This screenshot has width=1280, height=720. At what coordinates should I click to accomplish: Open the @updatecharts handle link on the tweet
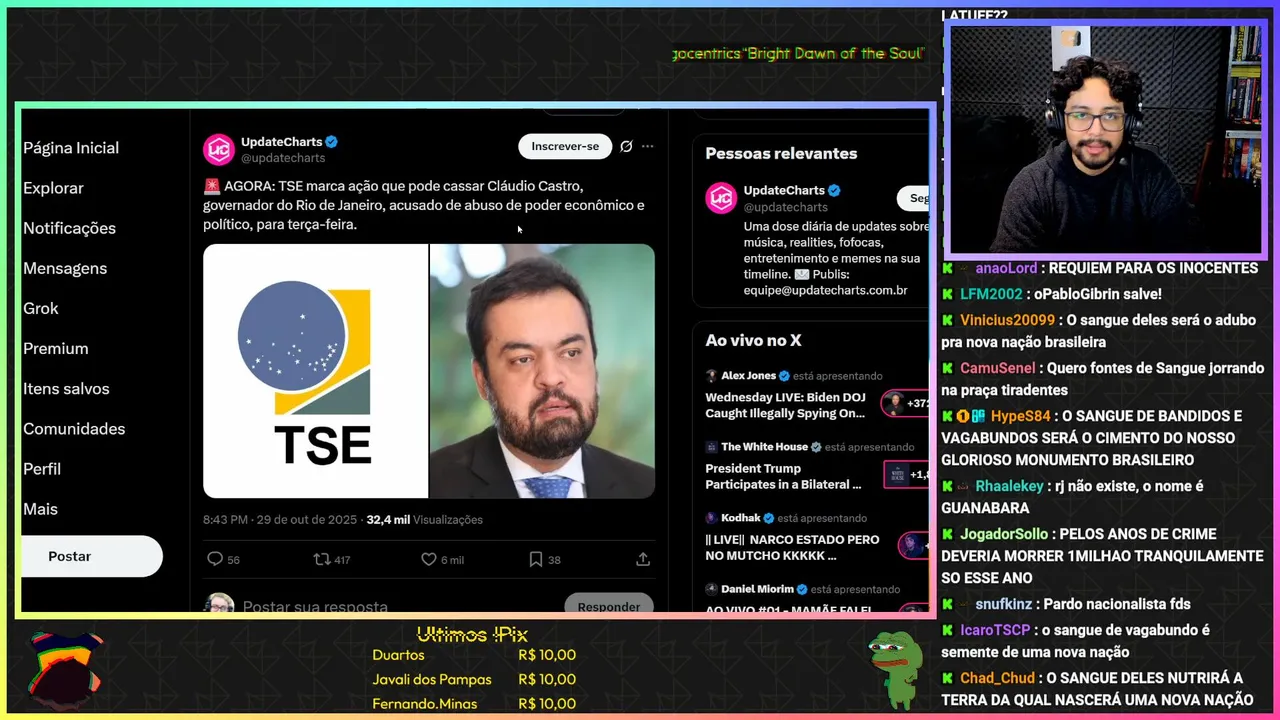(283, 158)
